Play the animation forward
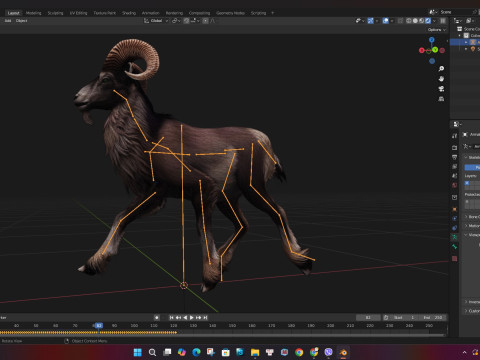Image resolution: width=480 pixels, height=360 pixels. point(192,318)
